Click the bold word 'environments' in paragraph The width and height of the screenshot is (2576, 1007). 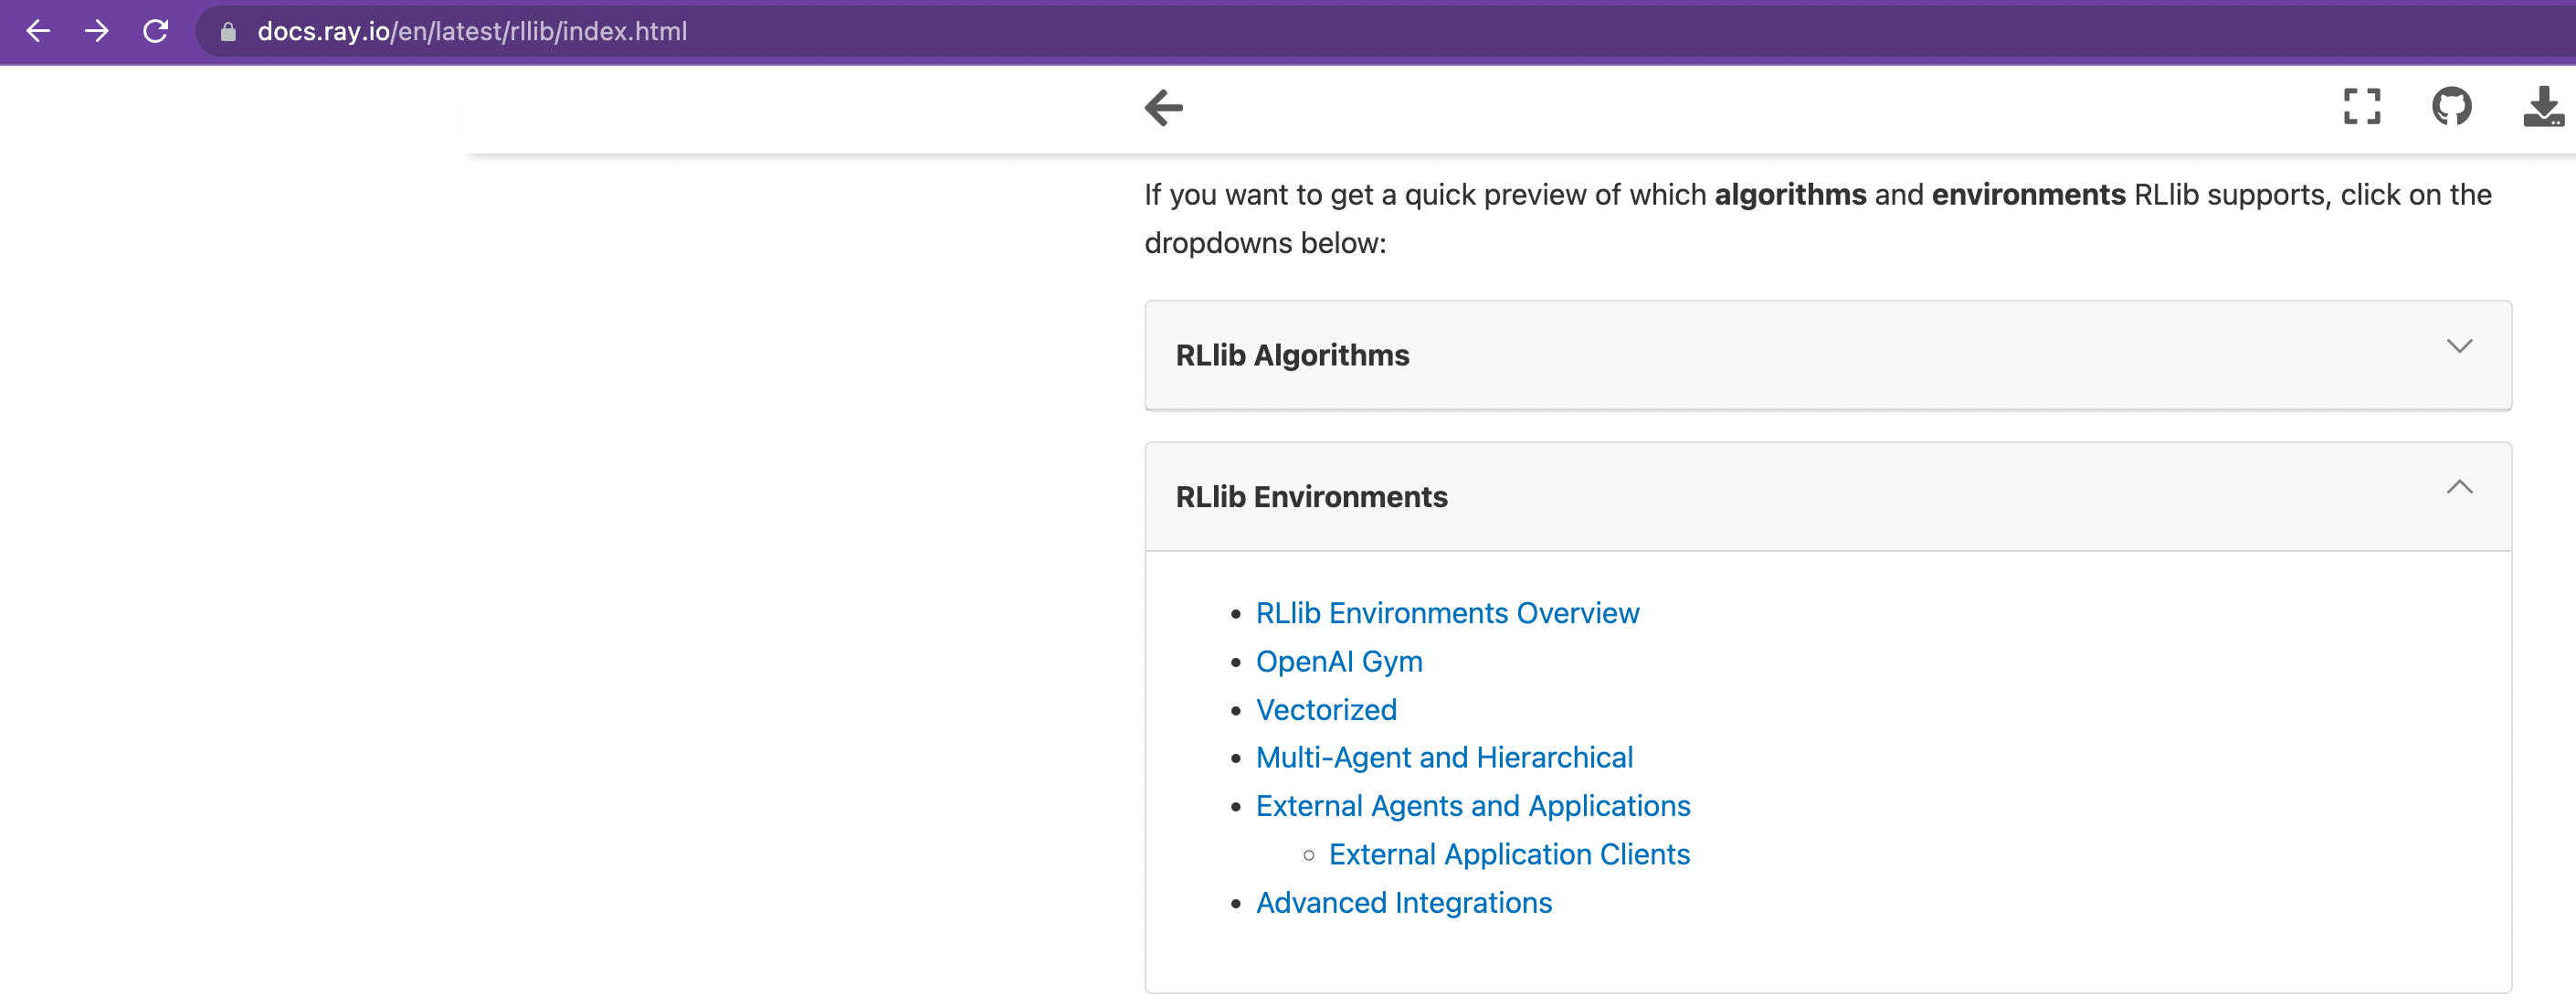[2028, 195]
